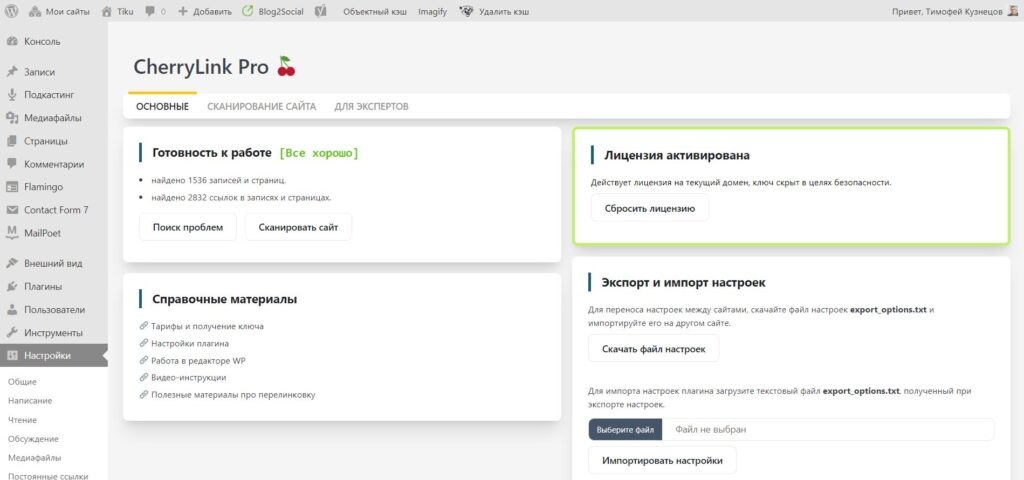Open Записи in the sidebar
The height and width of the screenshot is (480, 1024).
pos(54,72)
